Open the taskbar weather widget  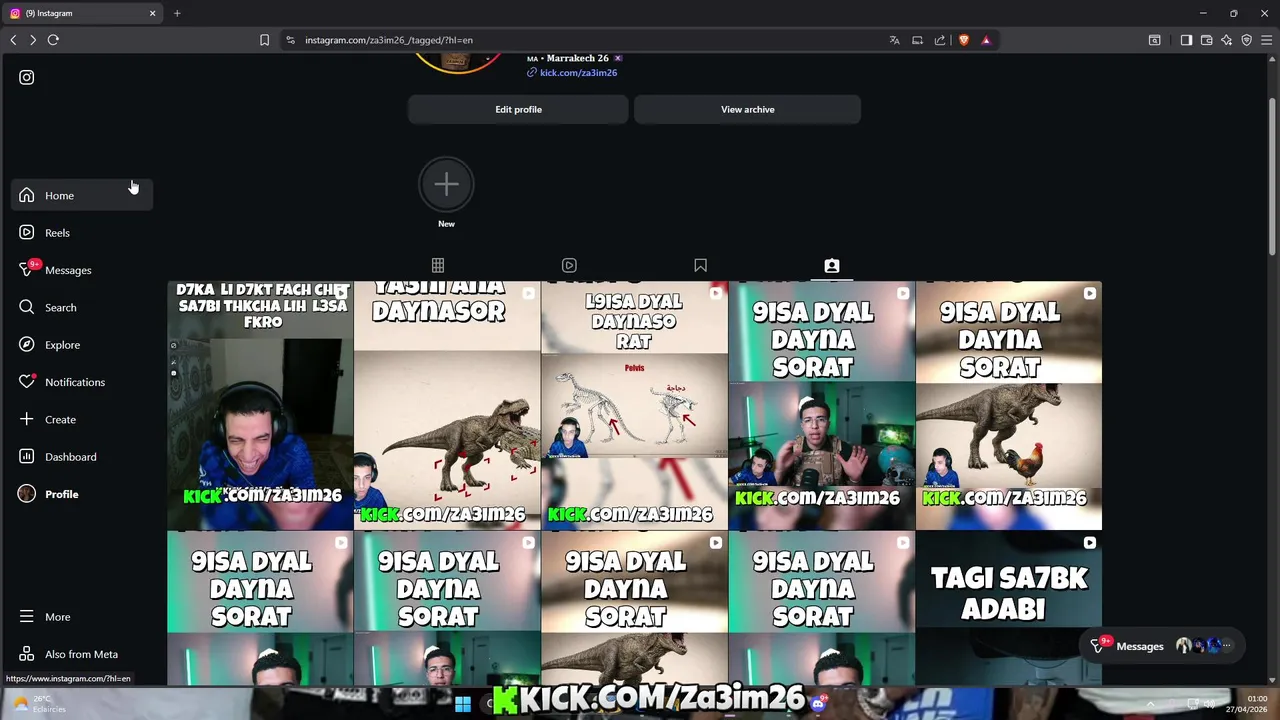[40, 704]
